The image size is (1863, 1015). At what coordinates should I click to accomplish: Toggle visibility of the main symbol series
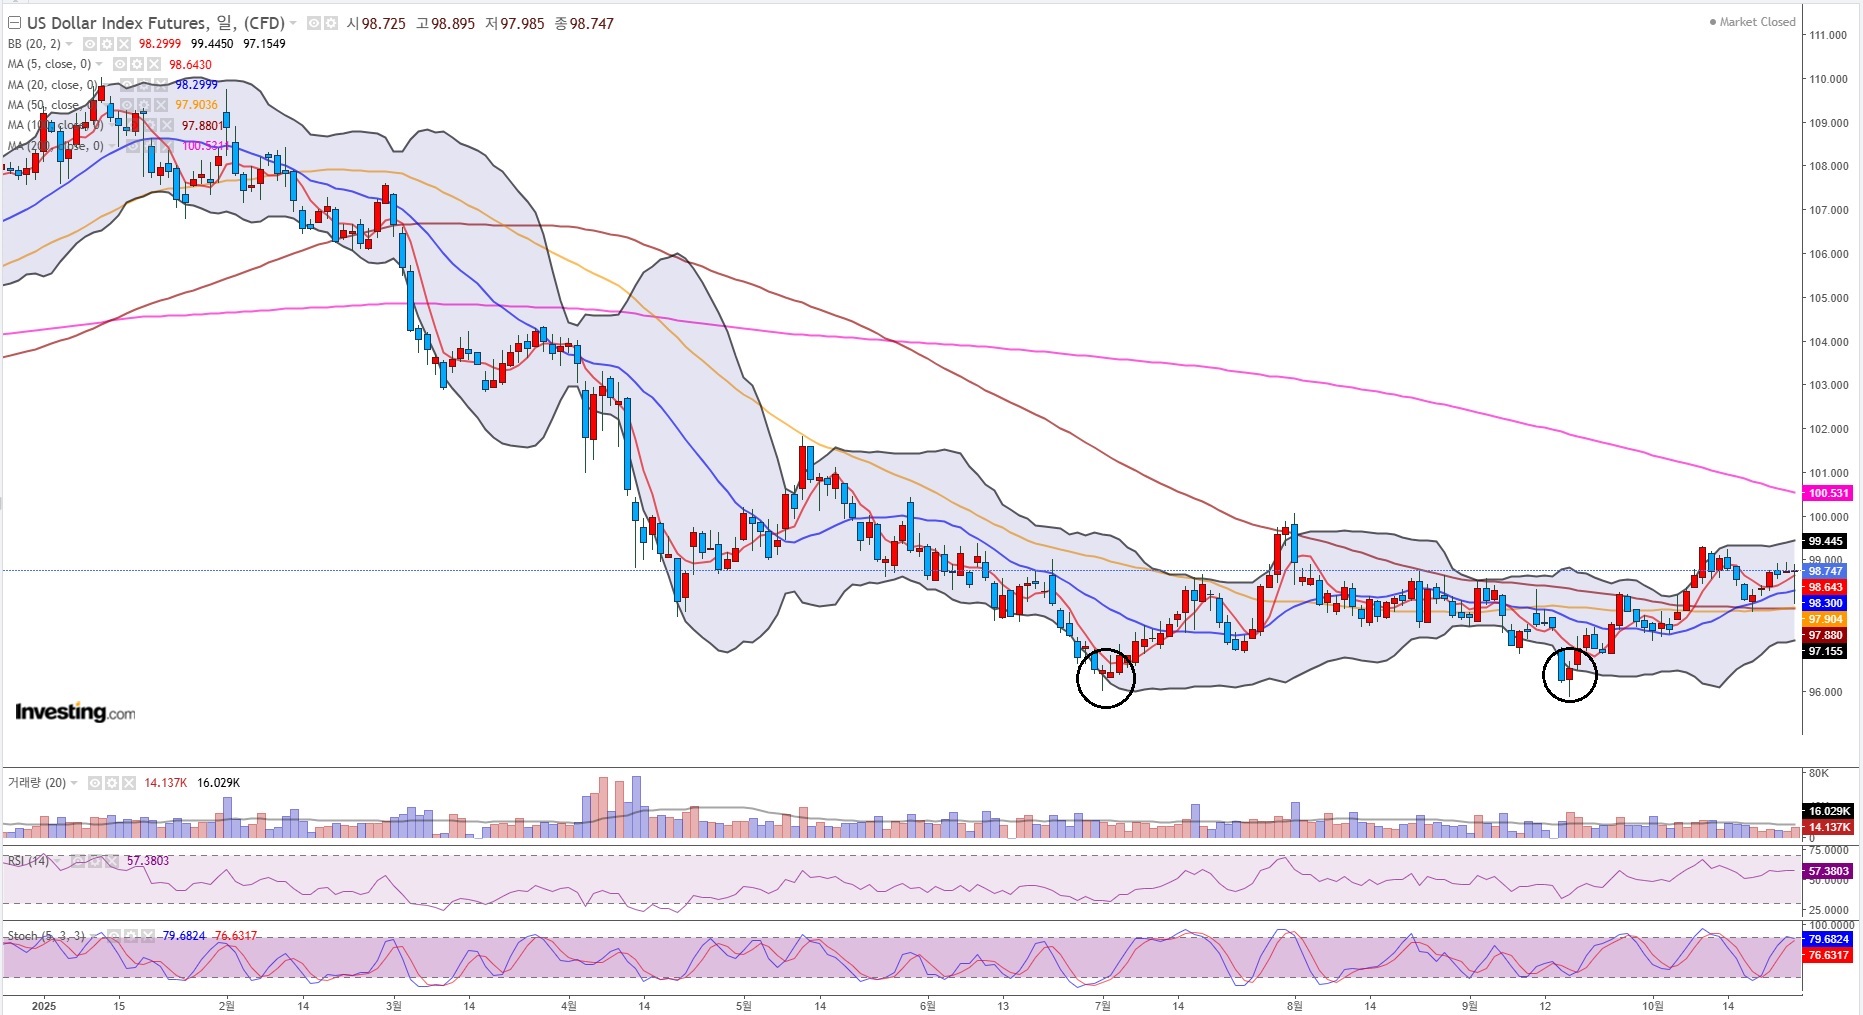point(313,23)
